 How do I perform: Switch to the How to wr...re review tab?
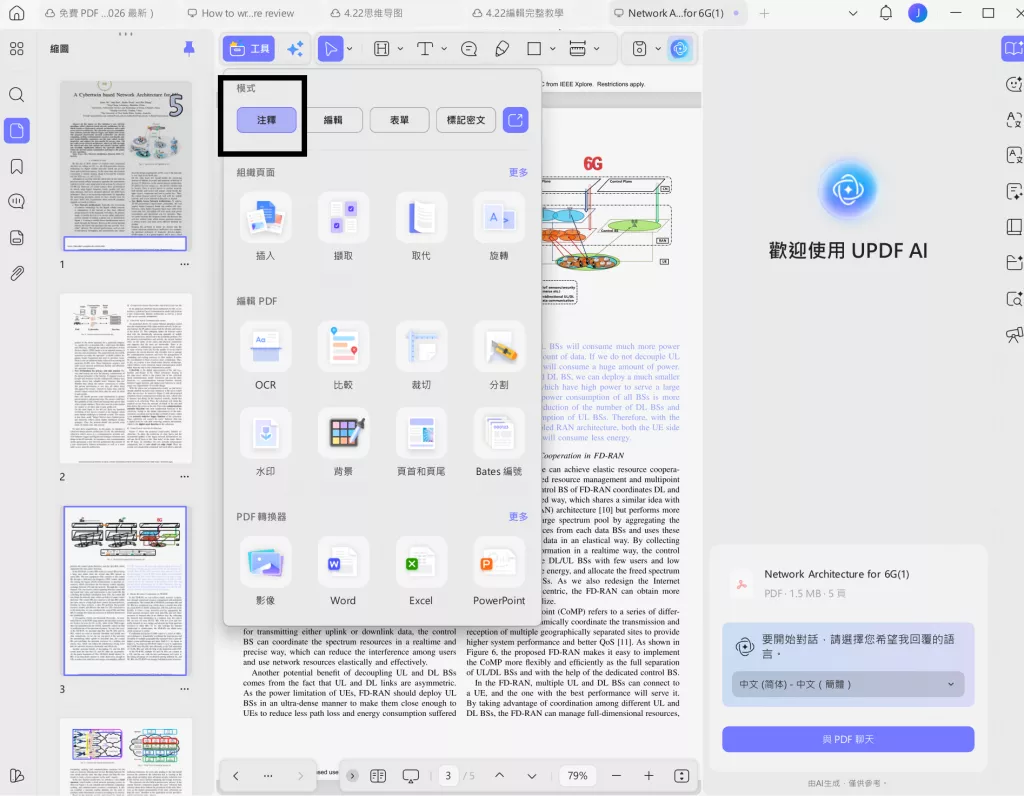(x=241, y=13)
